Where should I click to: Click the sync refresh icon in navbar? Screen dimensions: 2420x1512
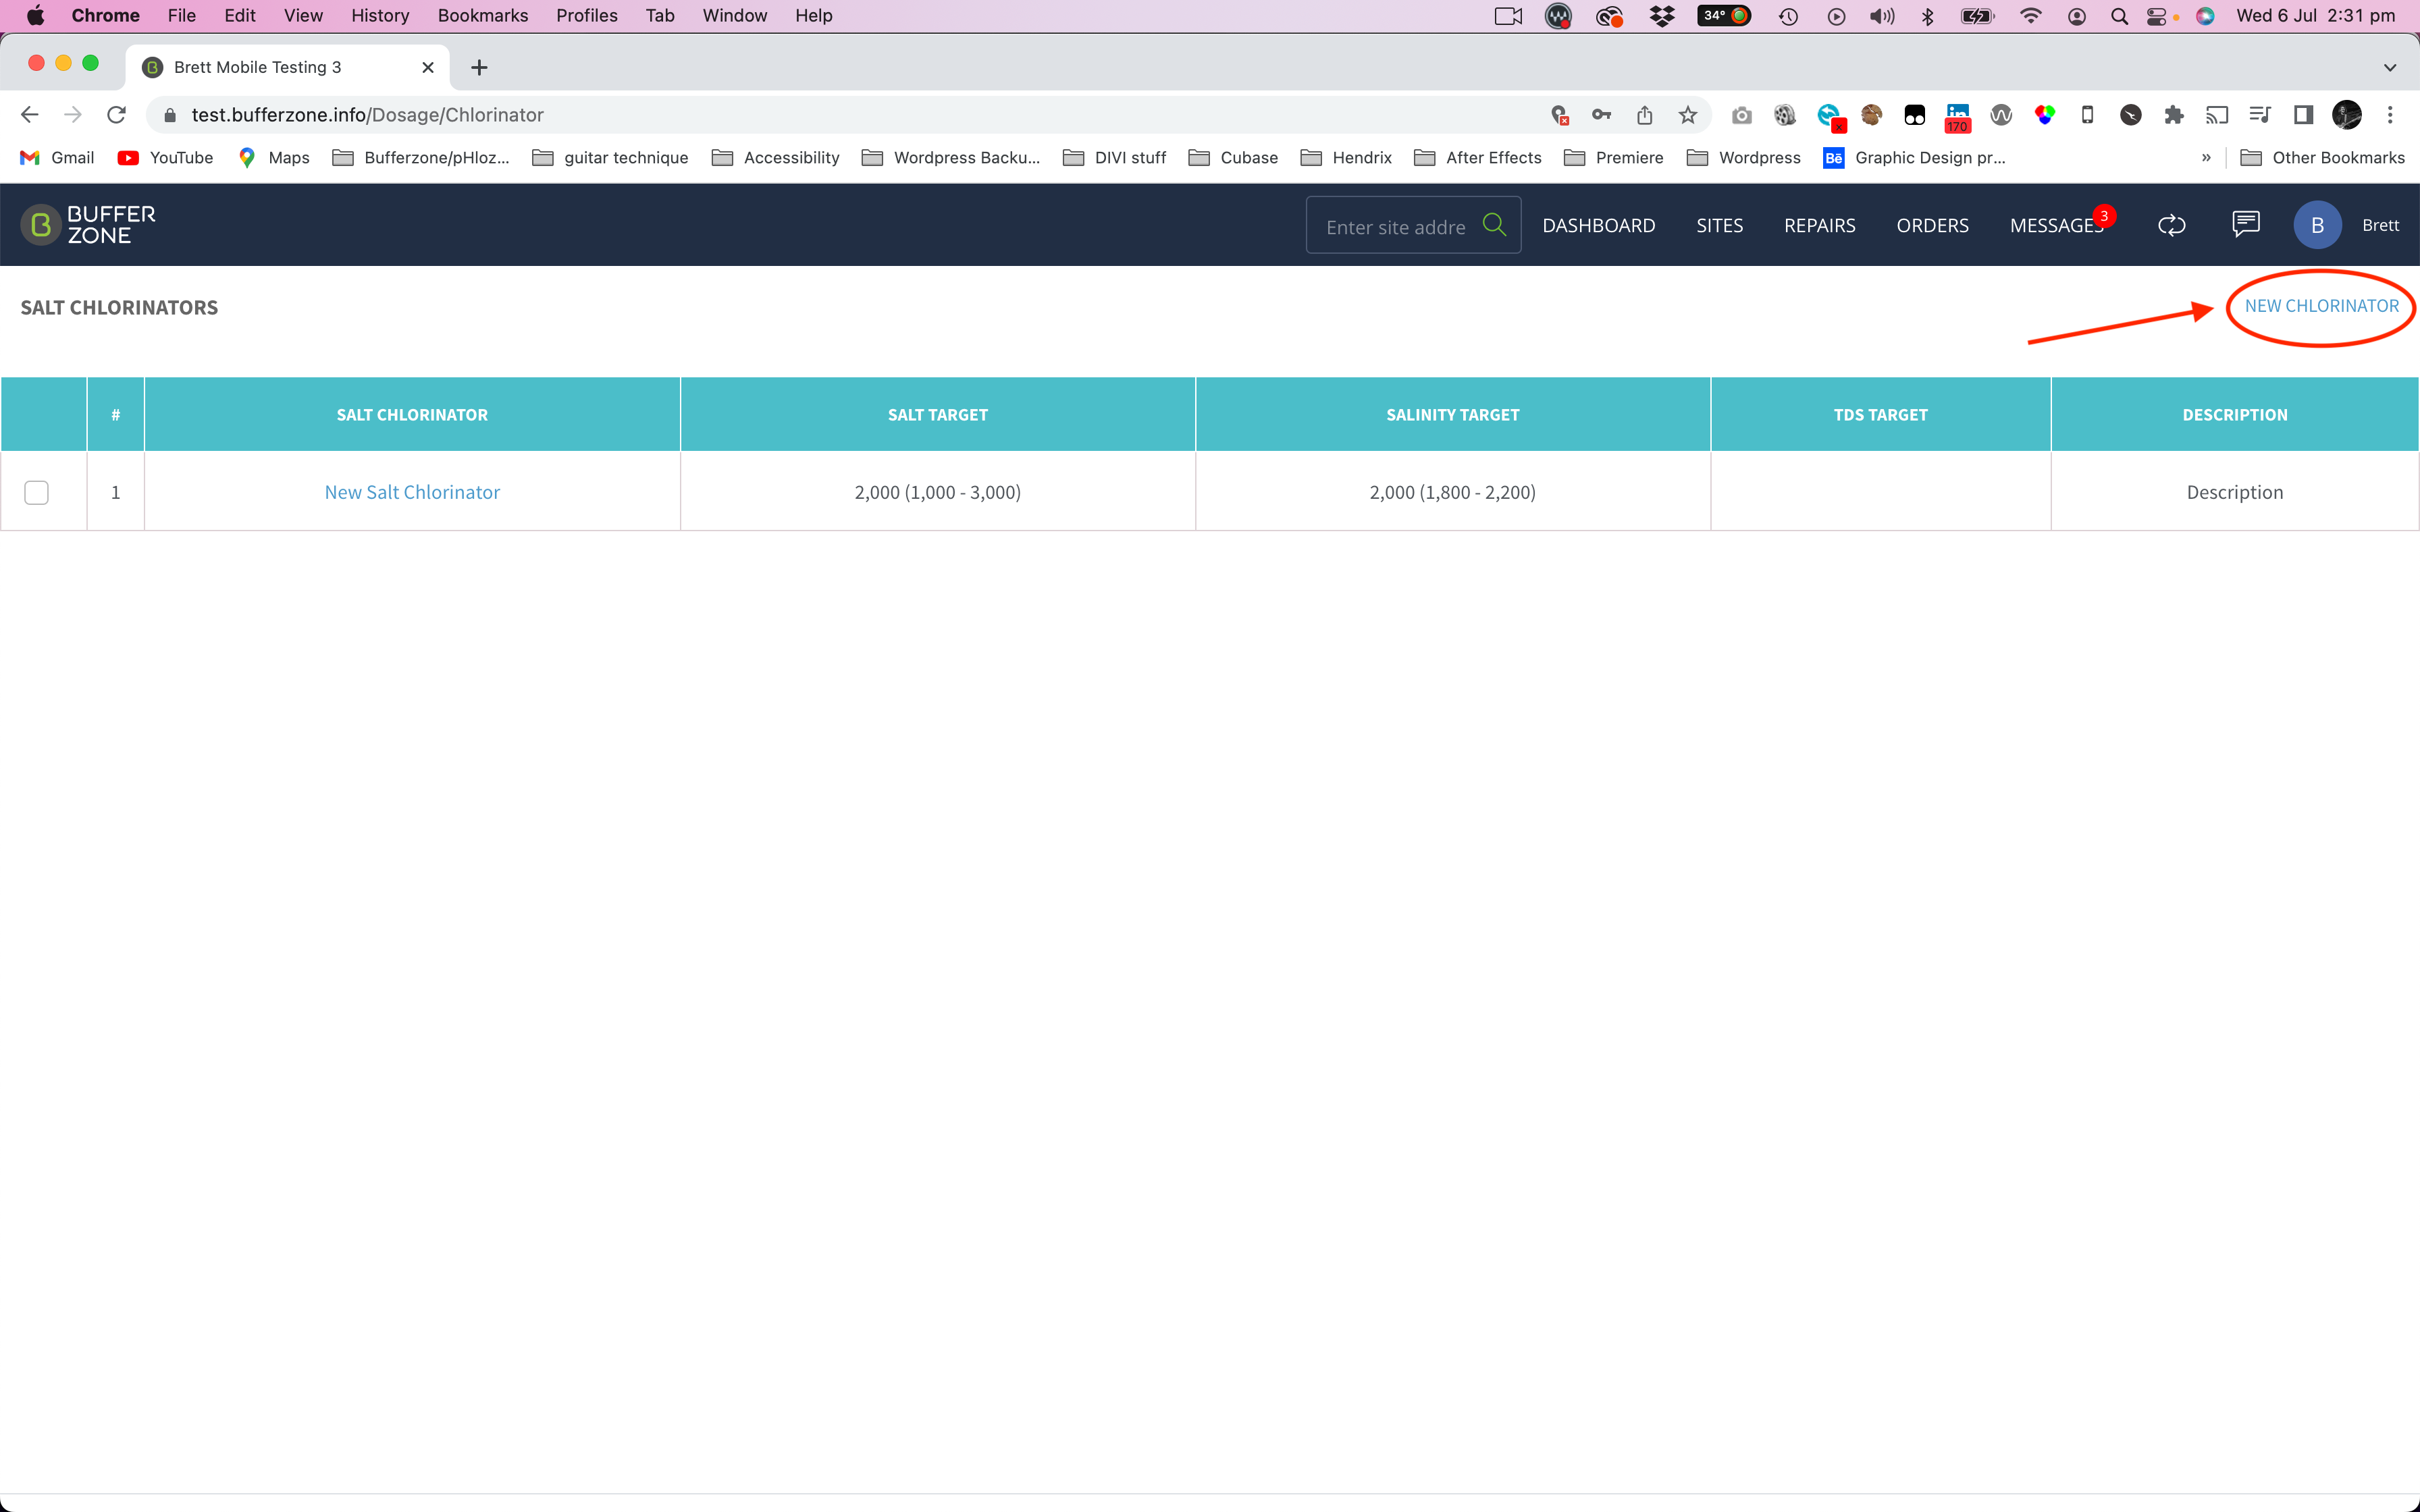tap(2171, 225)
